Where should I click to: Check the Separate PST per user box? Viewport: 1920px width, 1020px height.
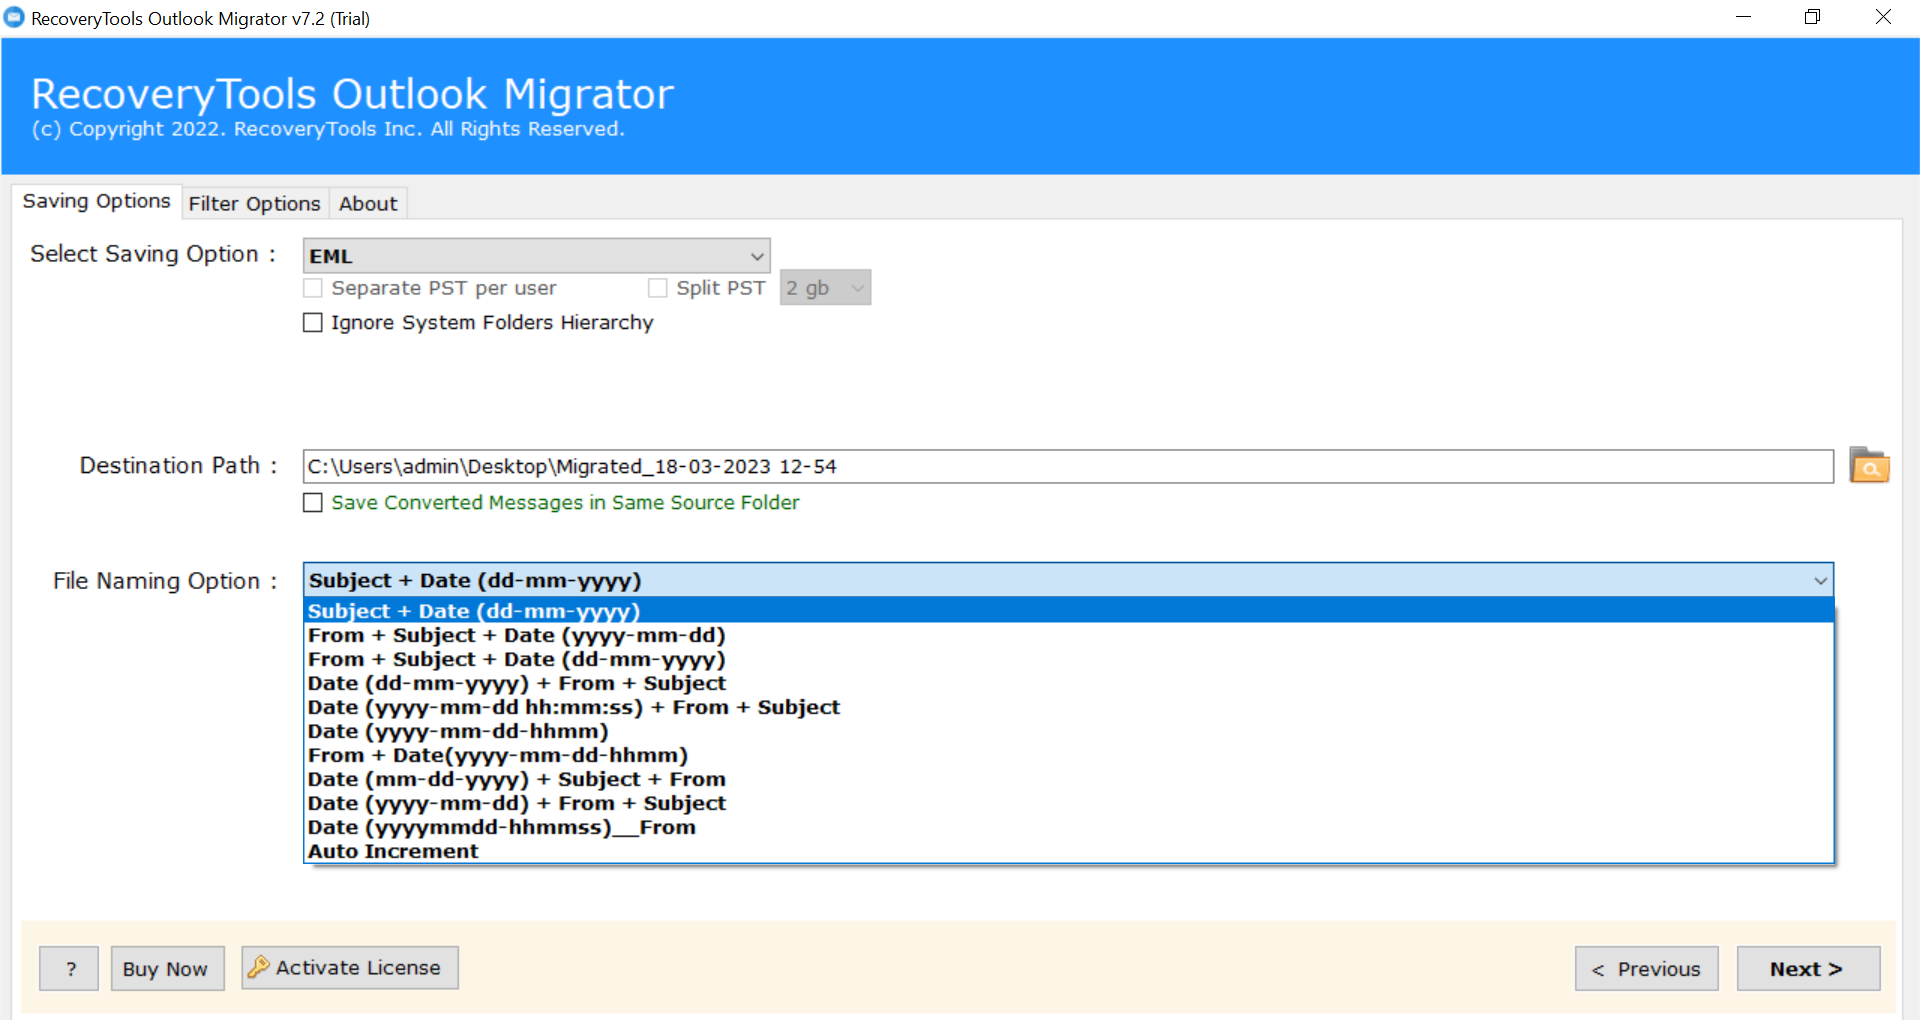coord(313,288)
